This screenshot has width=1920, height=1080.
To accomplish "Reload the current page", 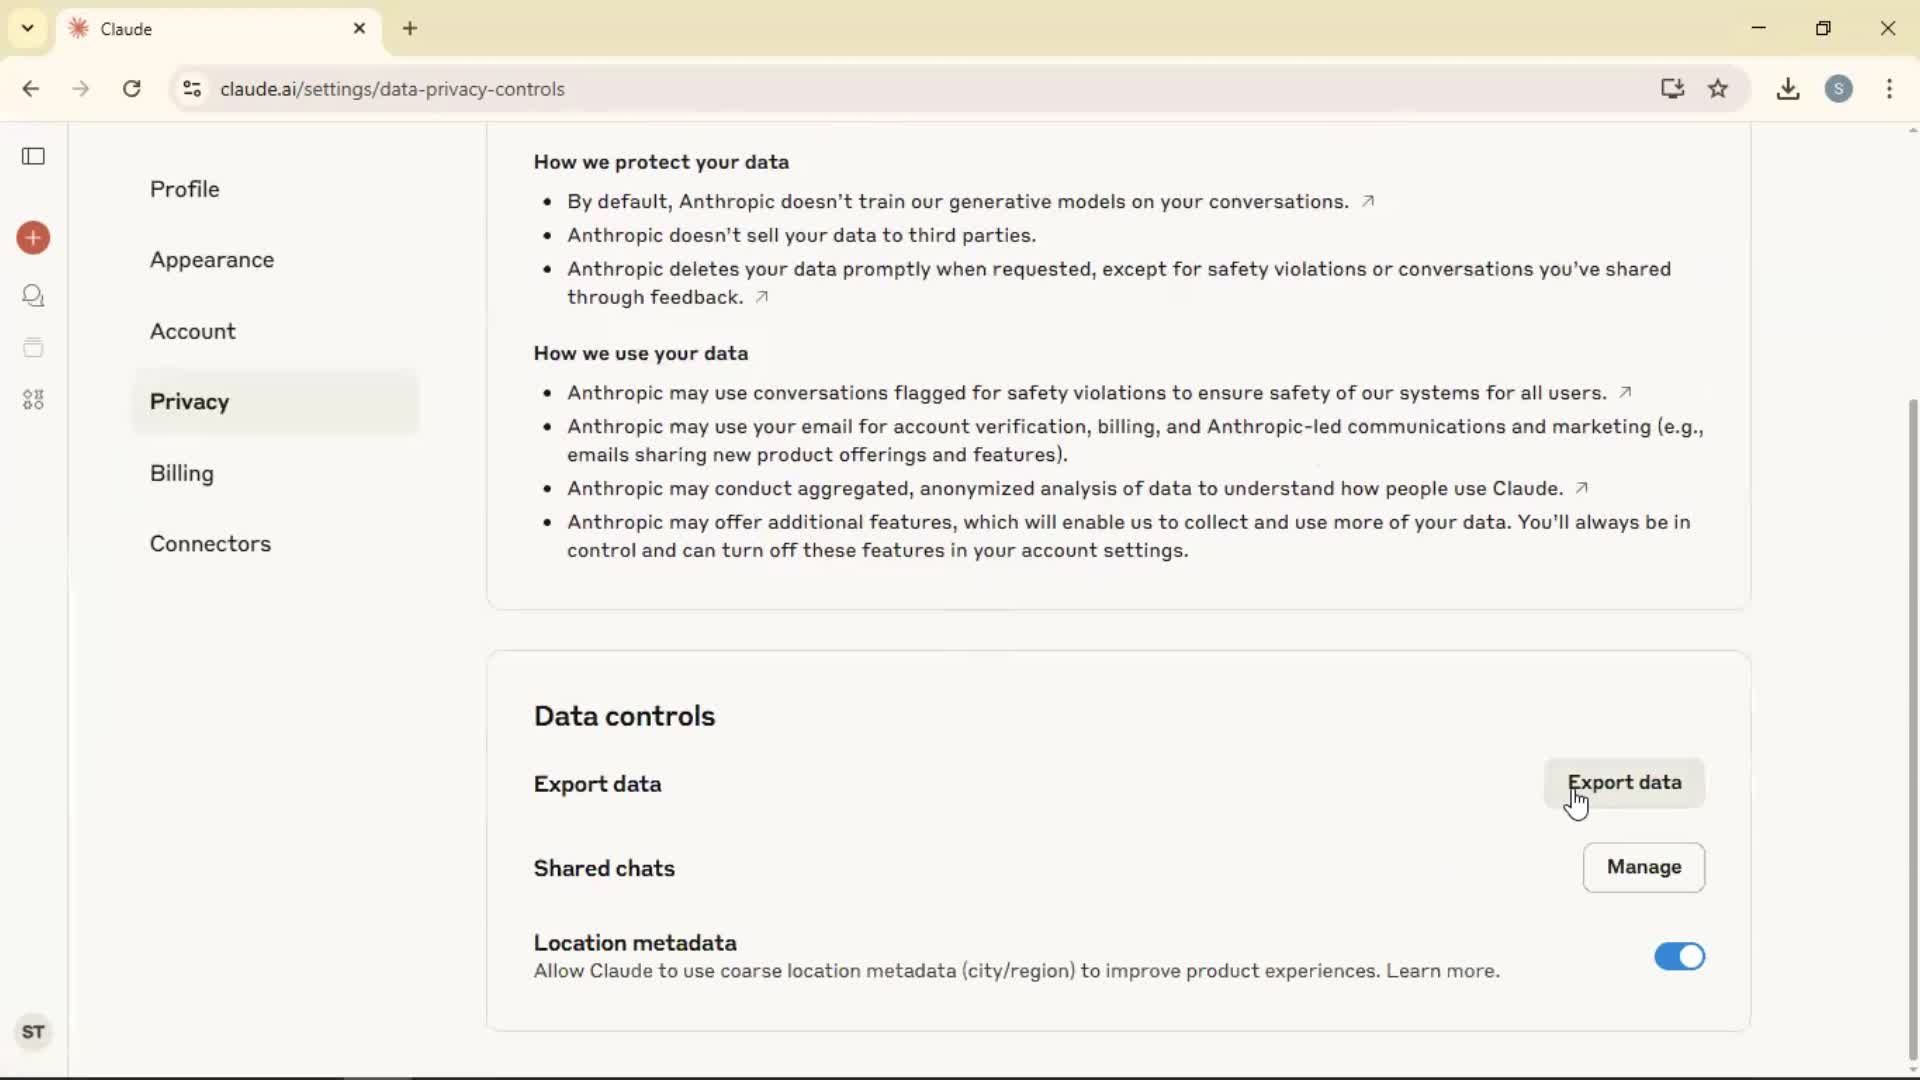I will tap(131, 89).
